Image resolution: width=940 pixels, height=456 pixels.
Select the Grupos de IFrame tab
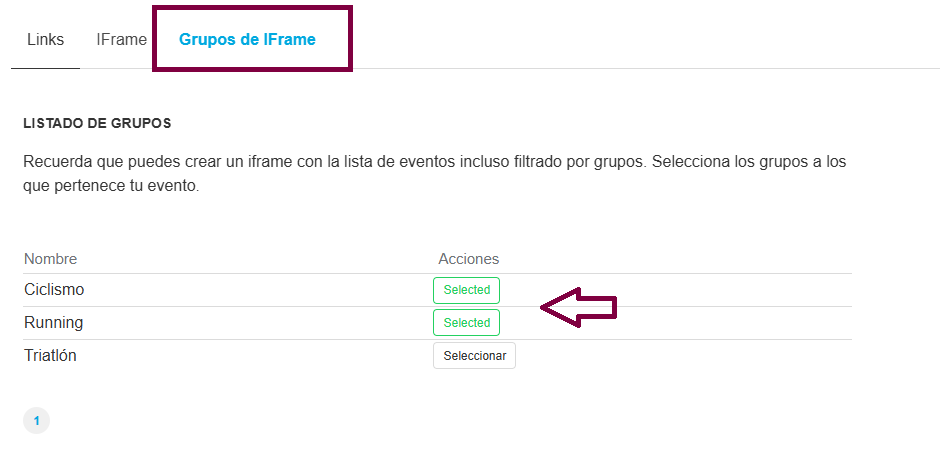coord(247,40)
